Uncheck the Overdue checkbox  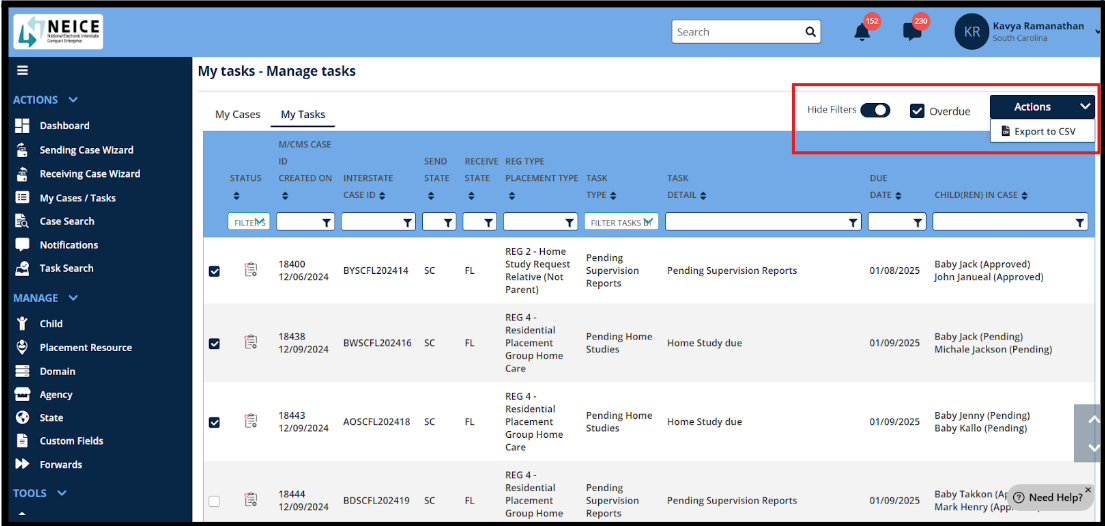(x=917, y=111)
